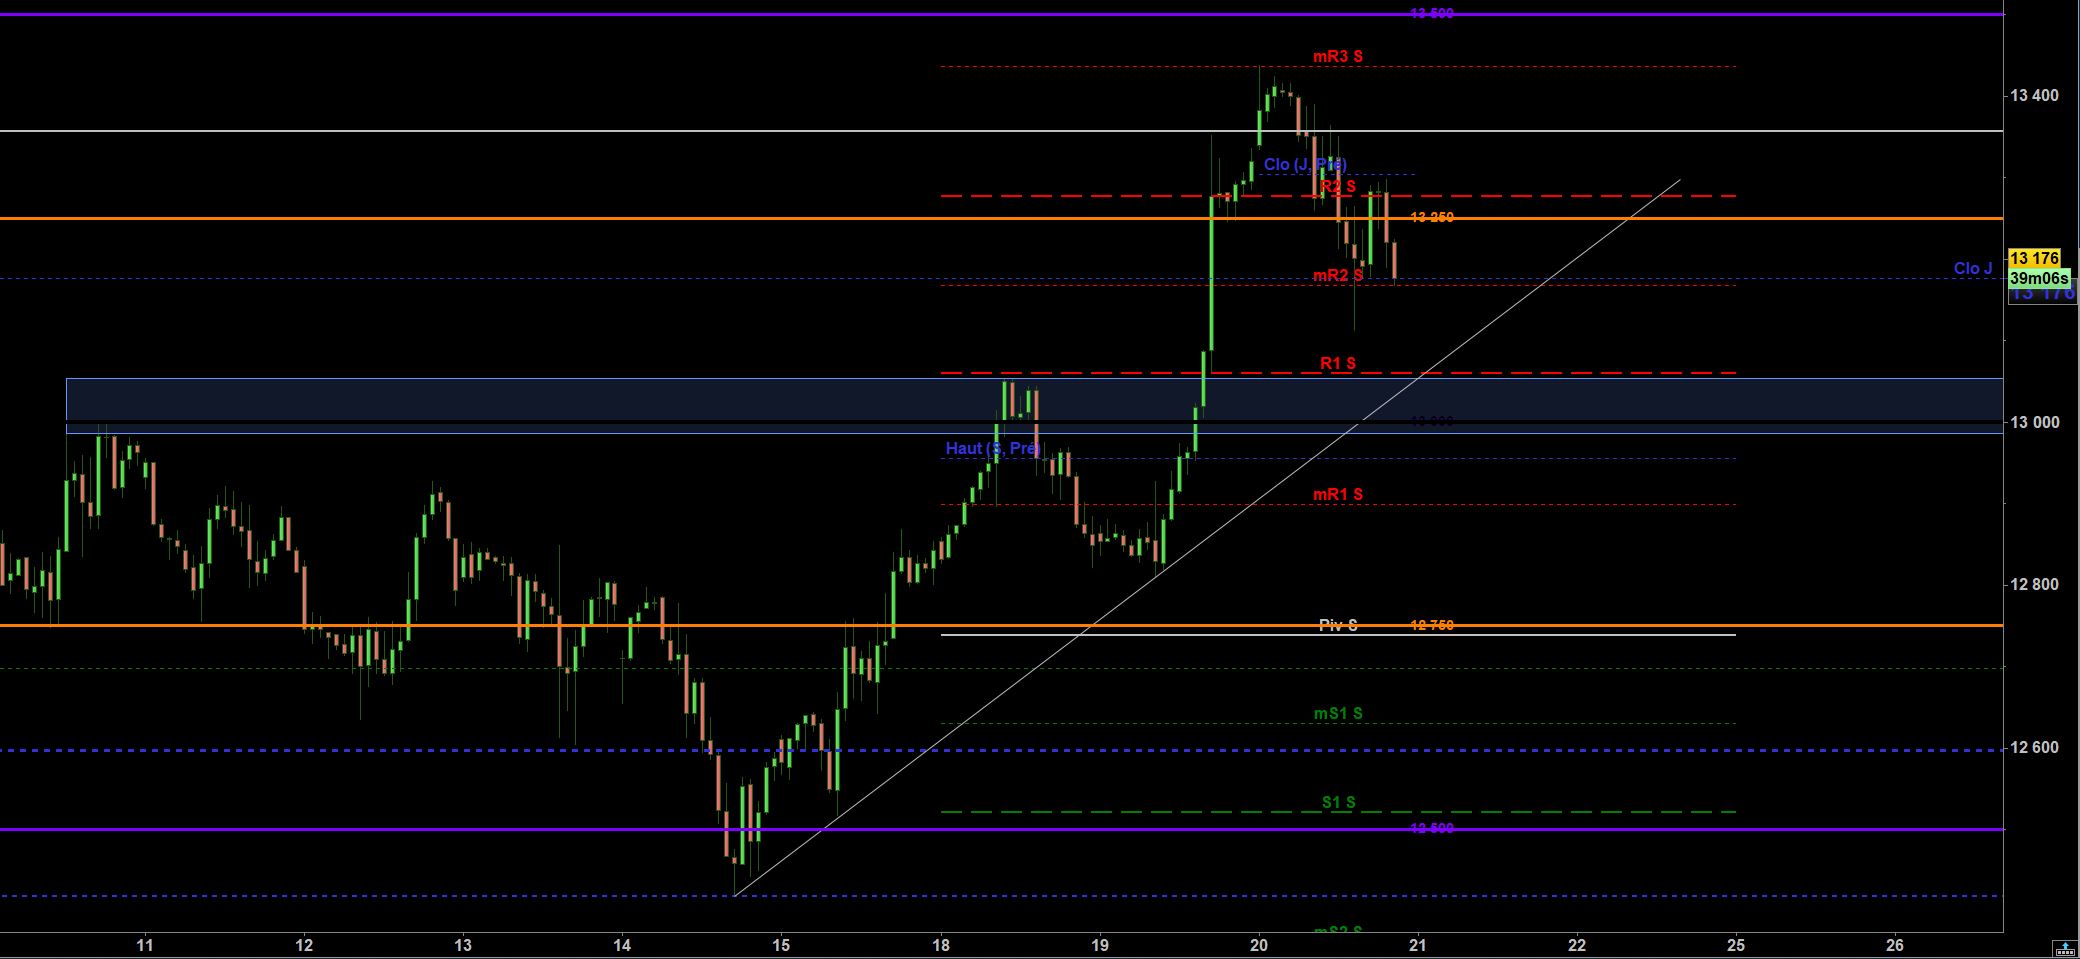Select the Haut (S, Pre) label
The height and width of the screenshot is (959, 2080).
(x=993, y=448)
